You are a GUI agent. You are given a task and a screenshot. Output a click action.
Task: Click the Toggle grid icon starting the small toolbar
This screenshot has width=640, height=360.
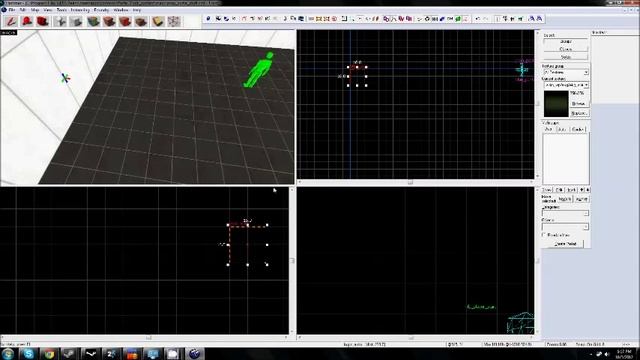pos(208,19)
